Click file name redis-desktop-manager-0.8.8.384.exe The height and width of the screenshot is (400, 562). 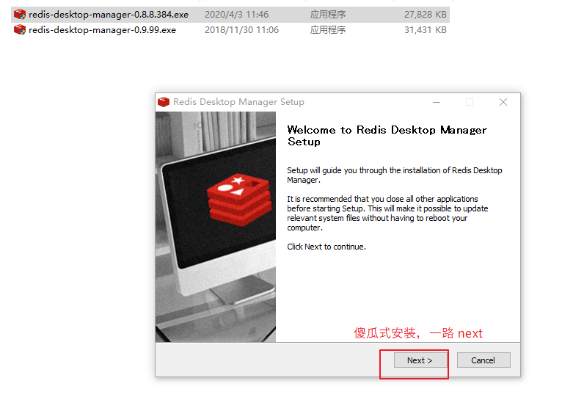click(109, 15)
